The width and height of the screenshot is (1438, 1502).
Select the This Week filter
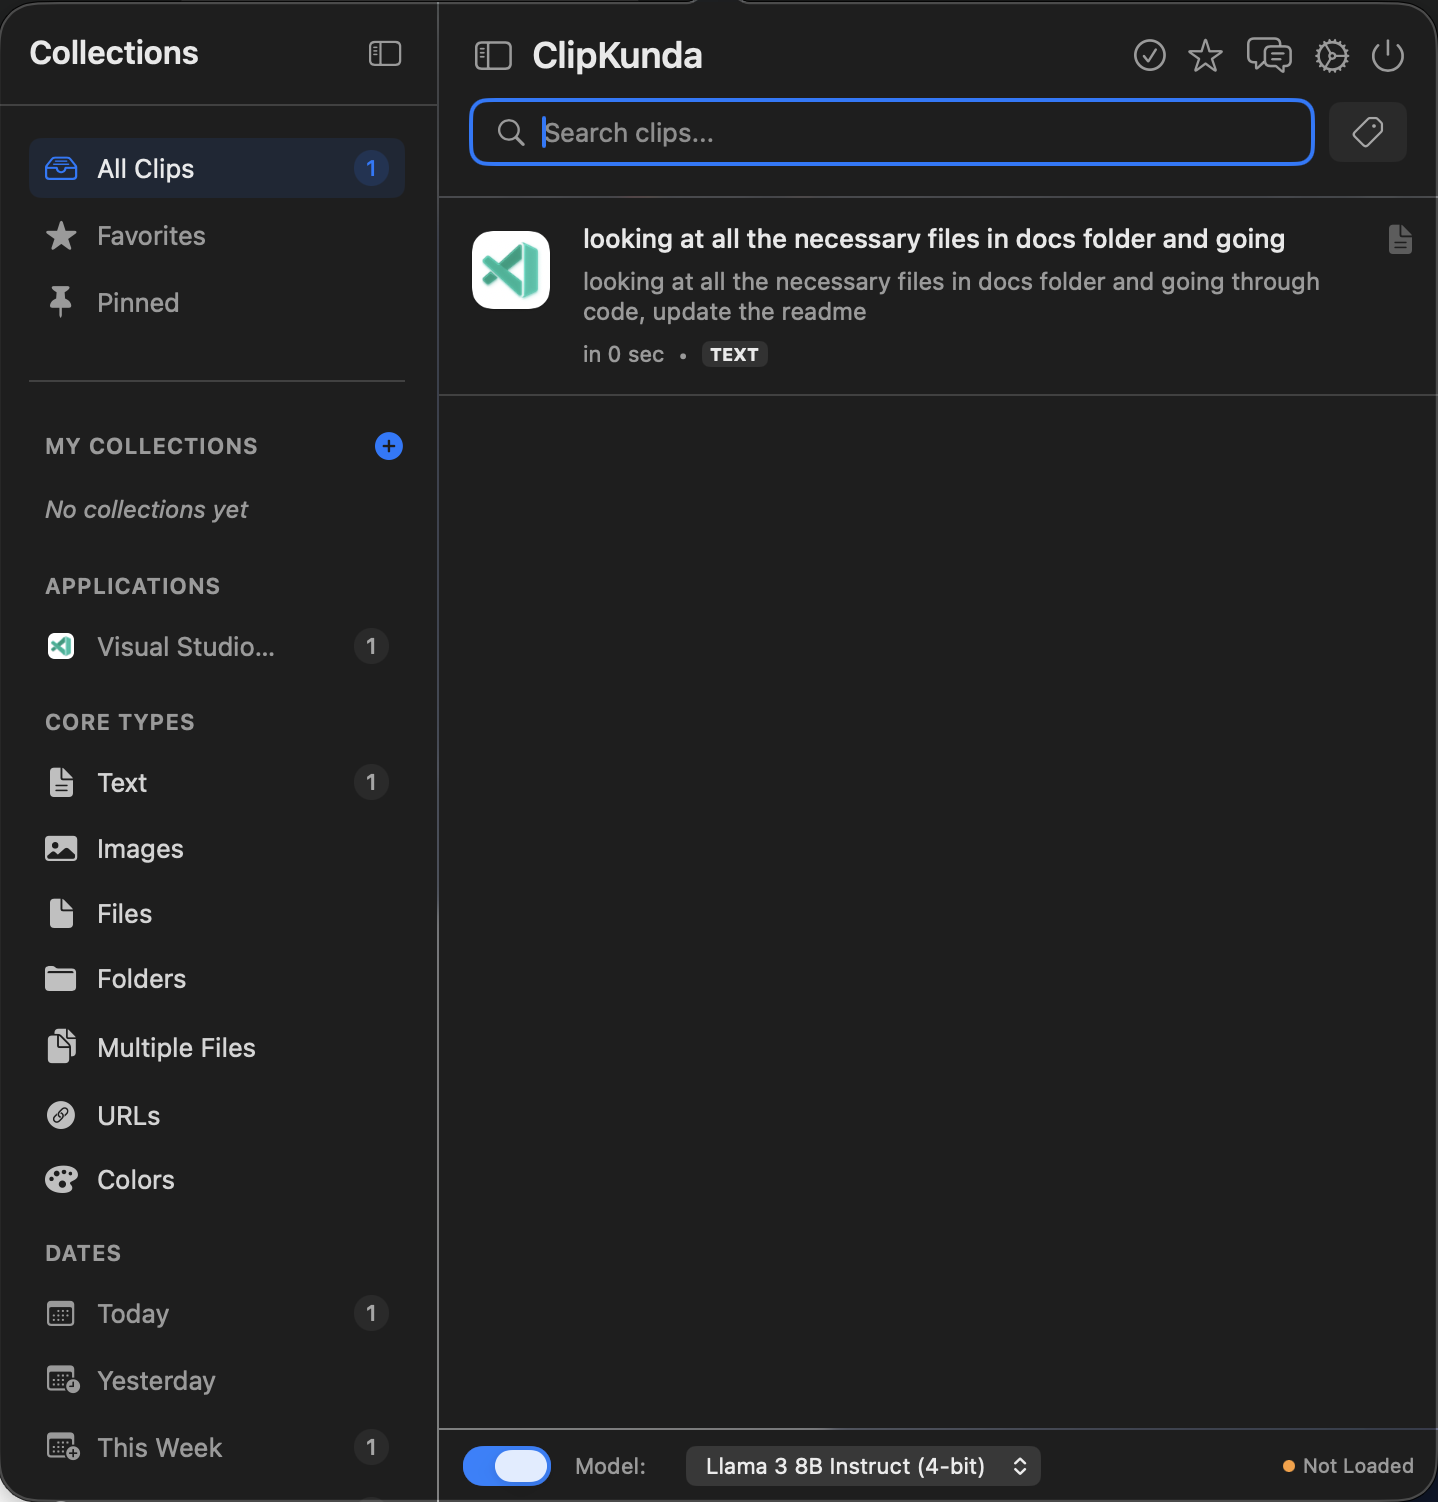click(159, 1447)
